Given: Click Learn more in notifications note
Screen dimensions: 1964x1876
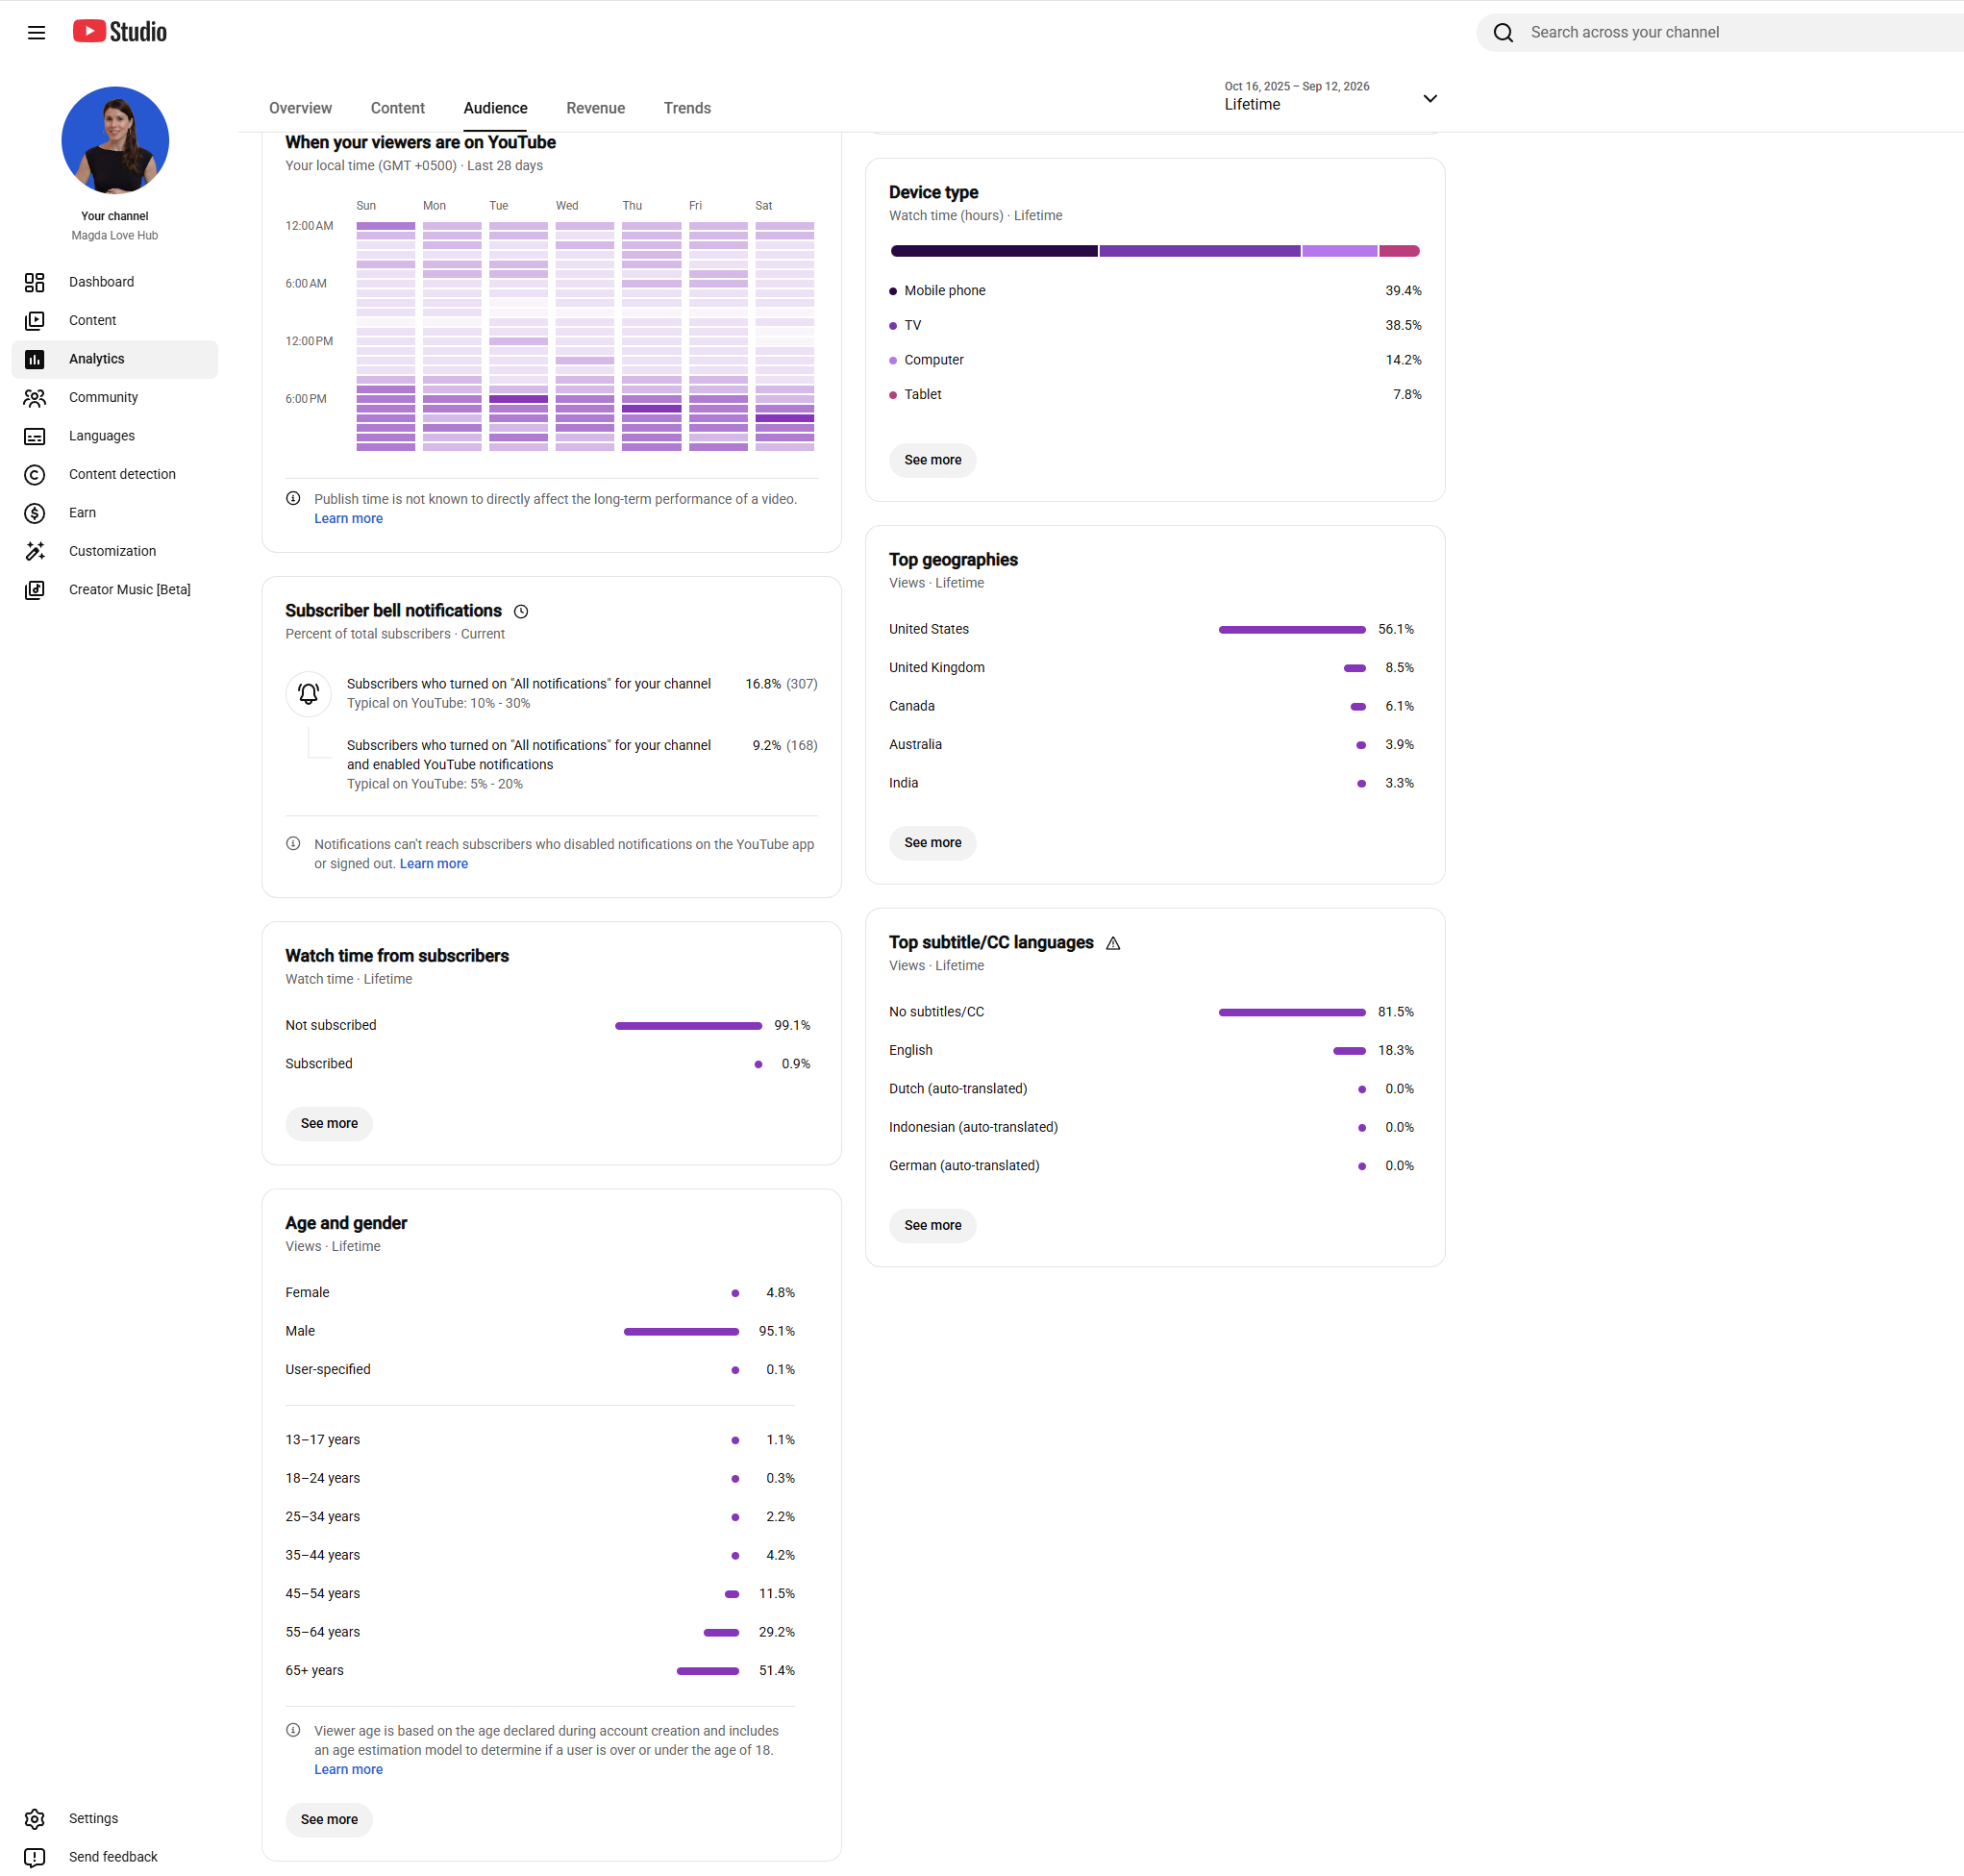Looking at the screenshot, I should 433,863.
